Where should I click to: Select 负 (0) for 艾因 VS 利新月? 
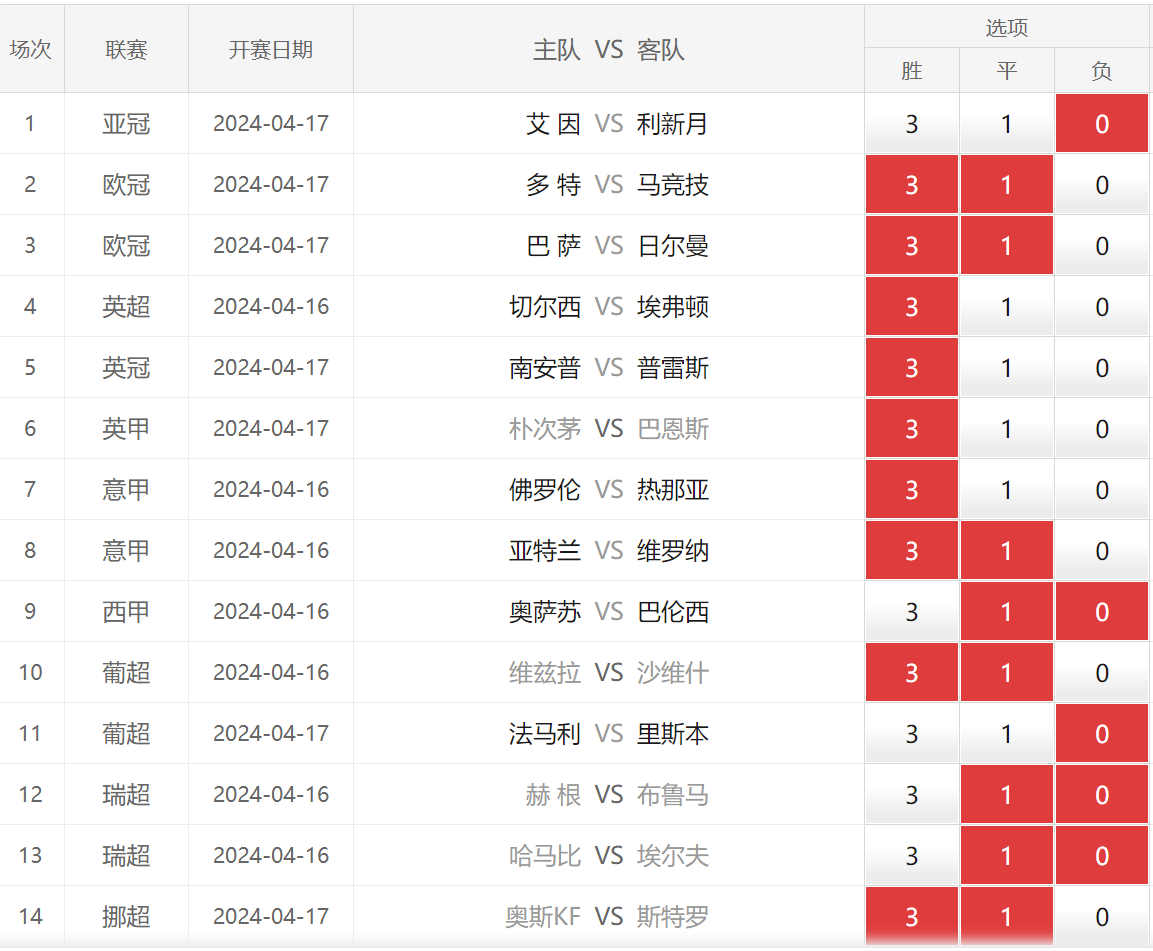point(1102,124)
